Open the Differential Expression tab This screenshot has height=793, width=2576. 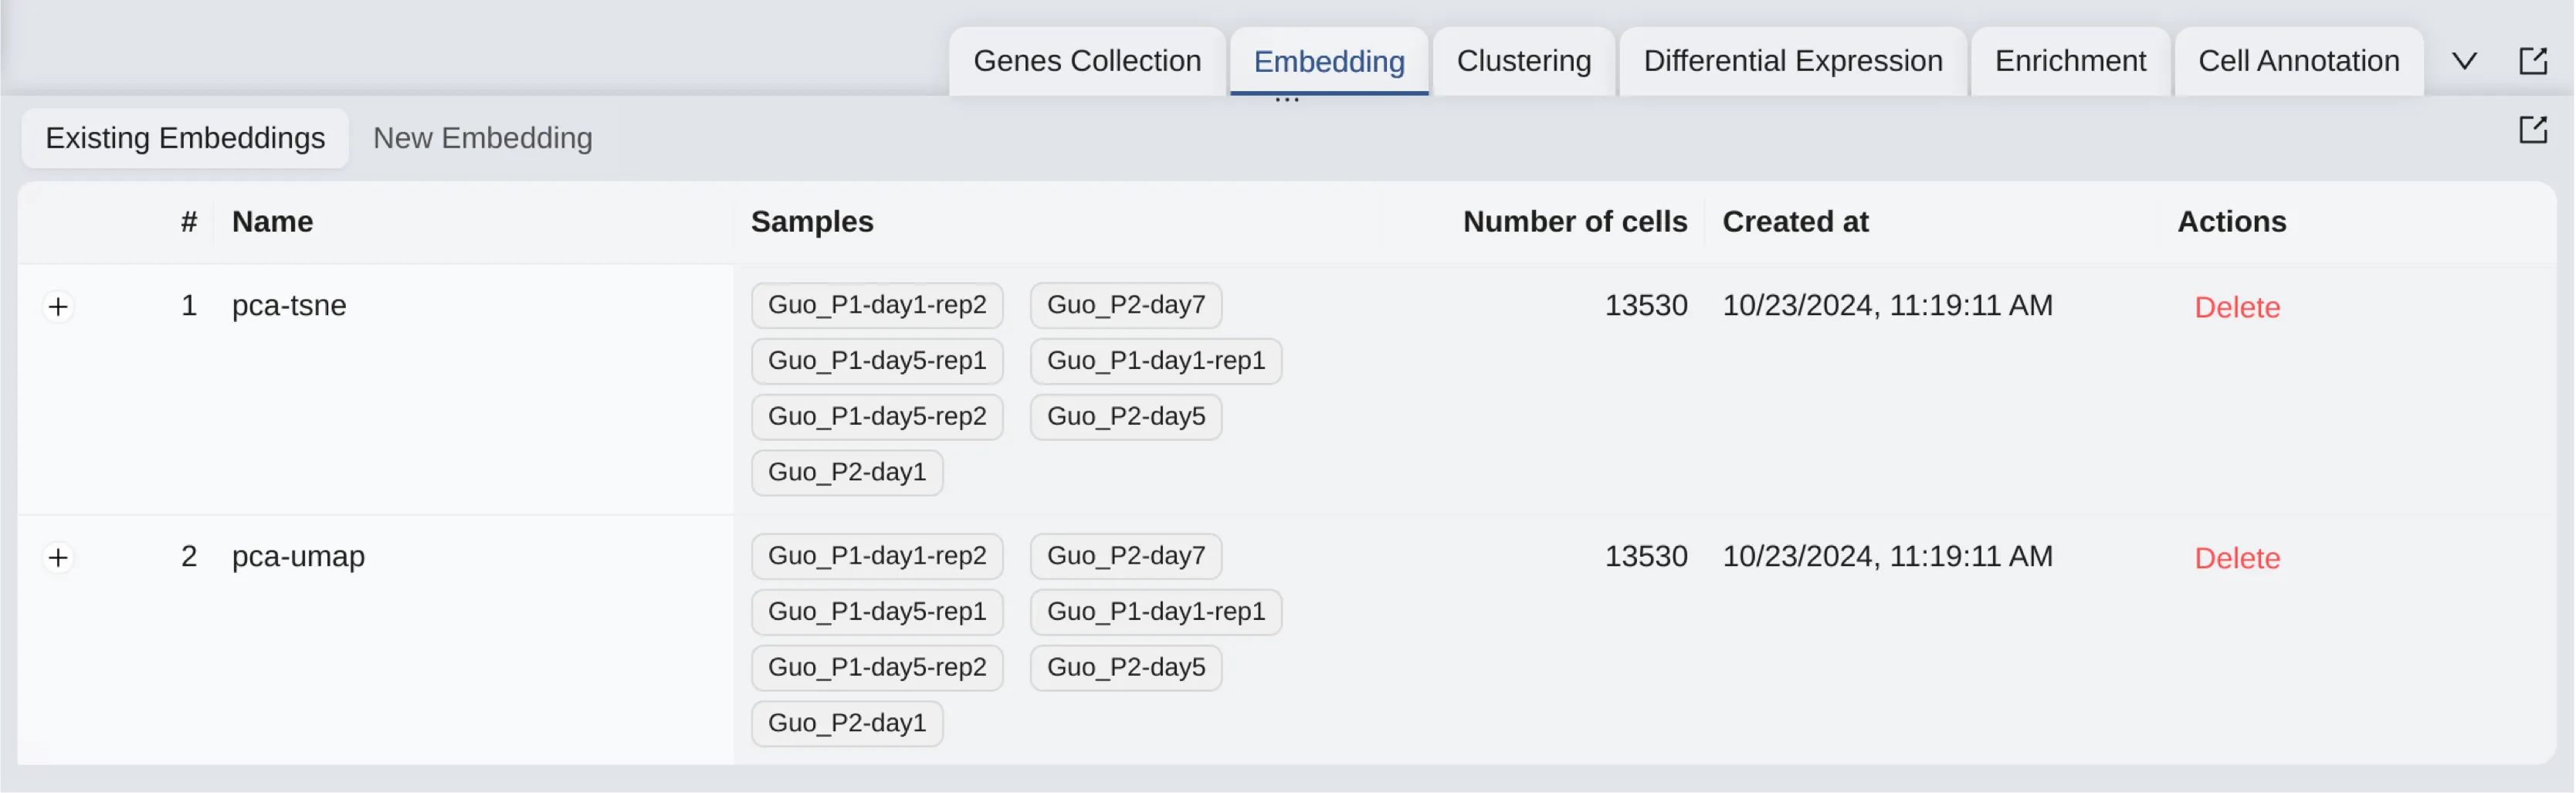(x=1792, y=61)
